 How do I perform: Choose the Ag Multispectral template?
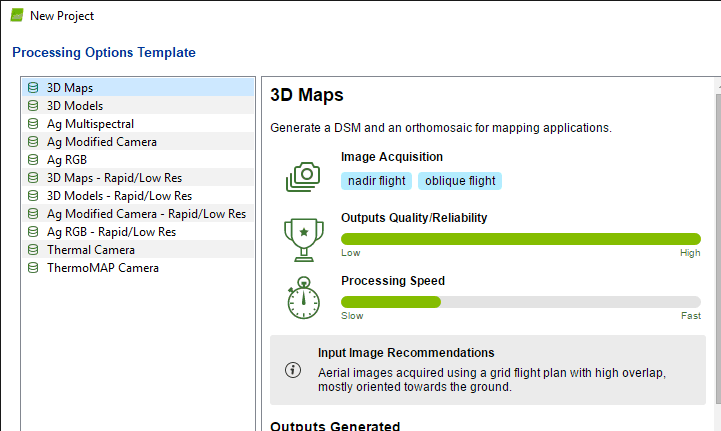point(90,124)
